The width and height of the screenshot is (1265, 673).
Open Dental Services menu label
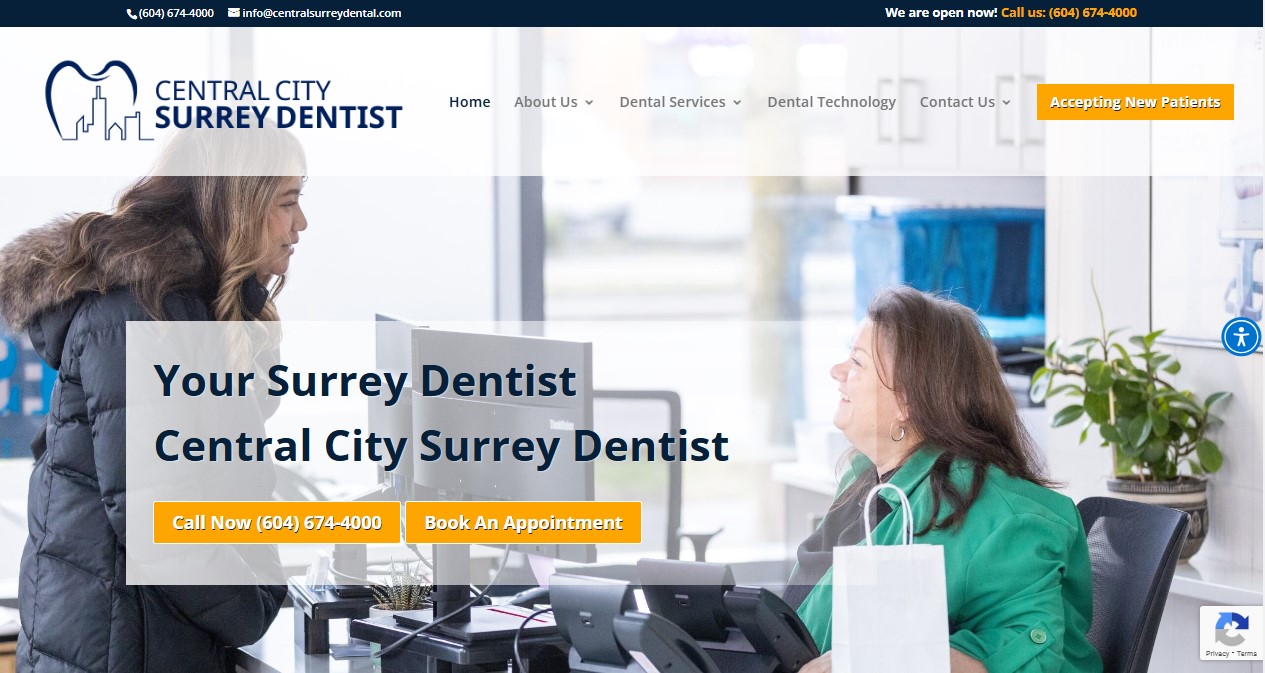pyautogui.click(x=672, y=102)
